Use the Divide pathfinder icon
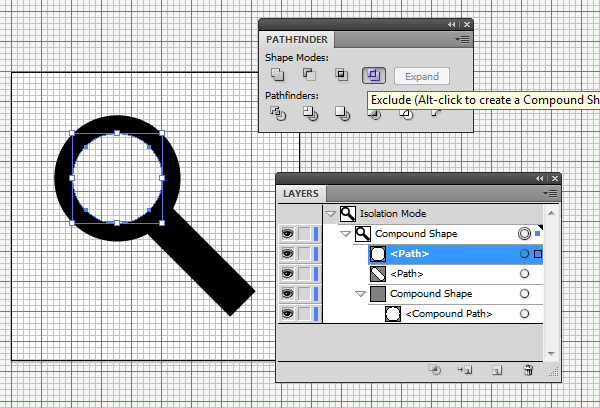600x408 pixels. point(278,114)
